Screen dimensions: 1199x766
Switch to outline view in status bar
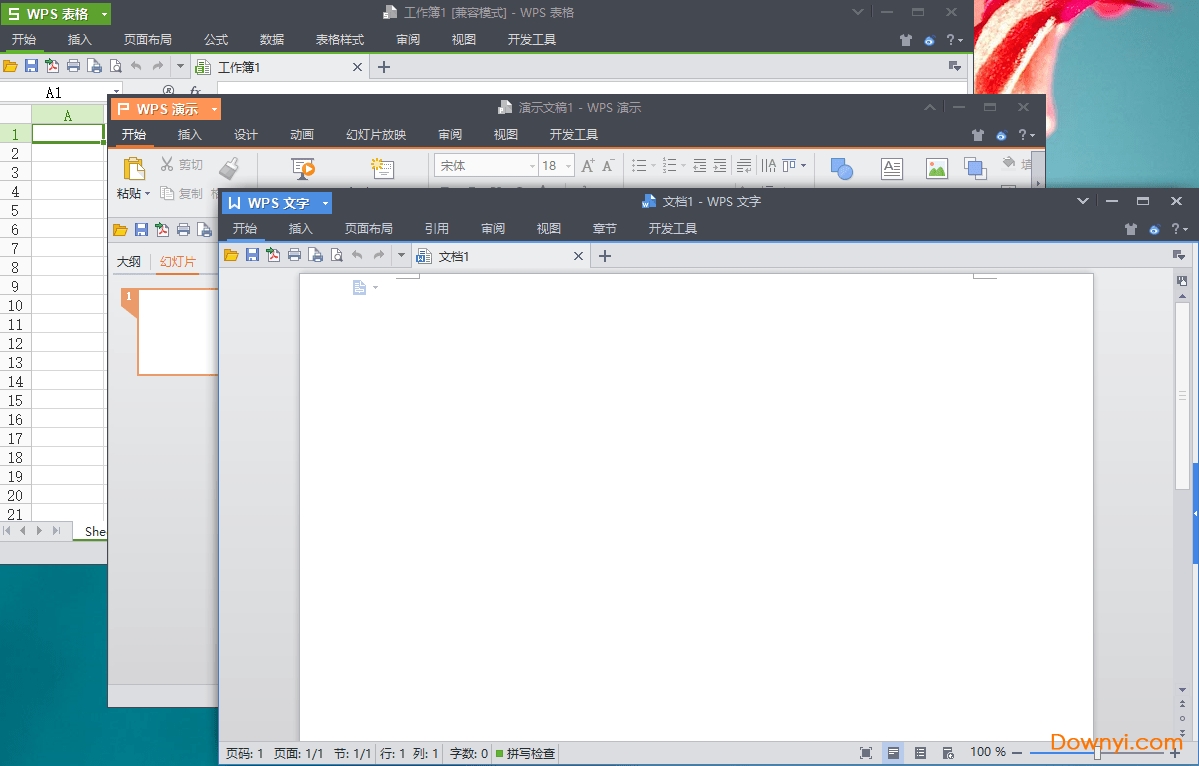(921, 753)
